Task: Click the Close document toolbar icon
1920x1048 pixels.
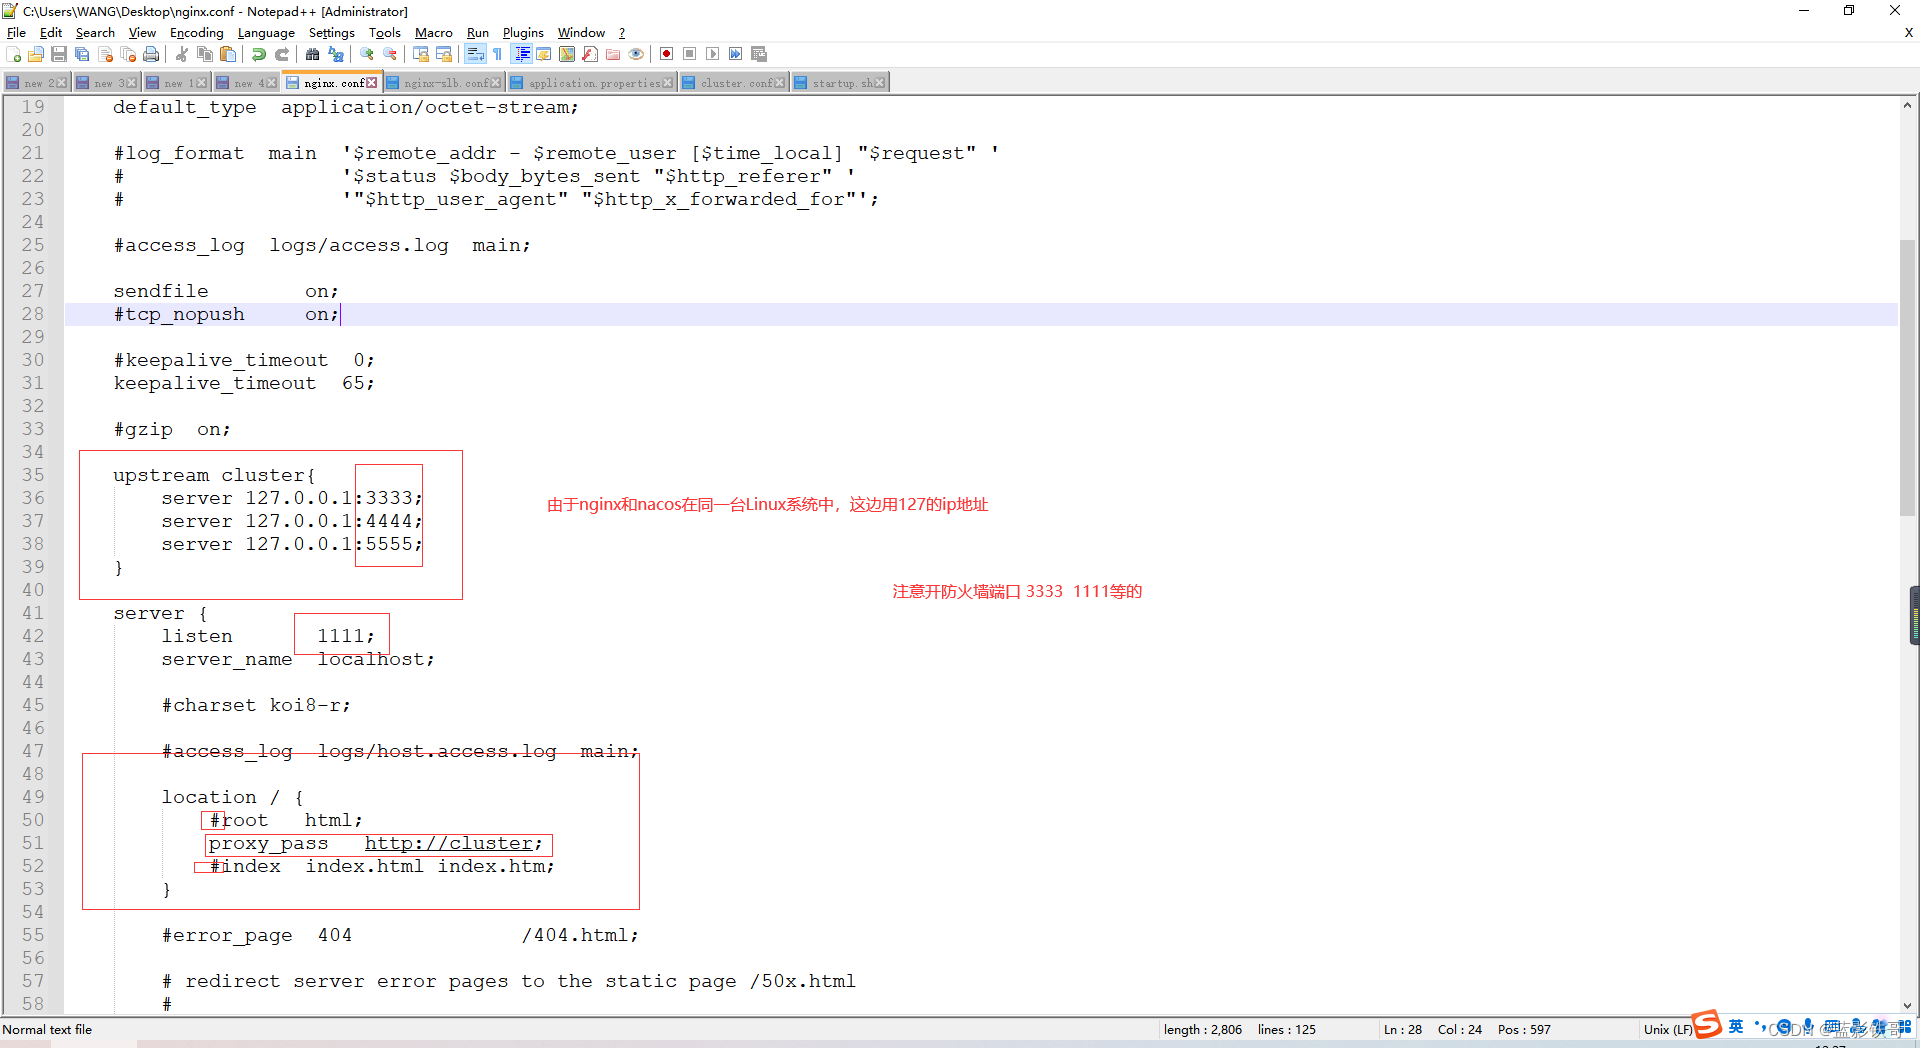Action: (105, 54)
